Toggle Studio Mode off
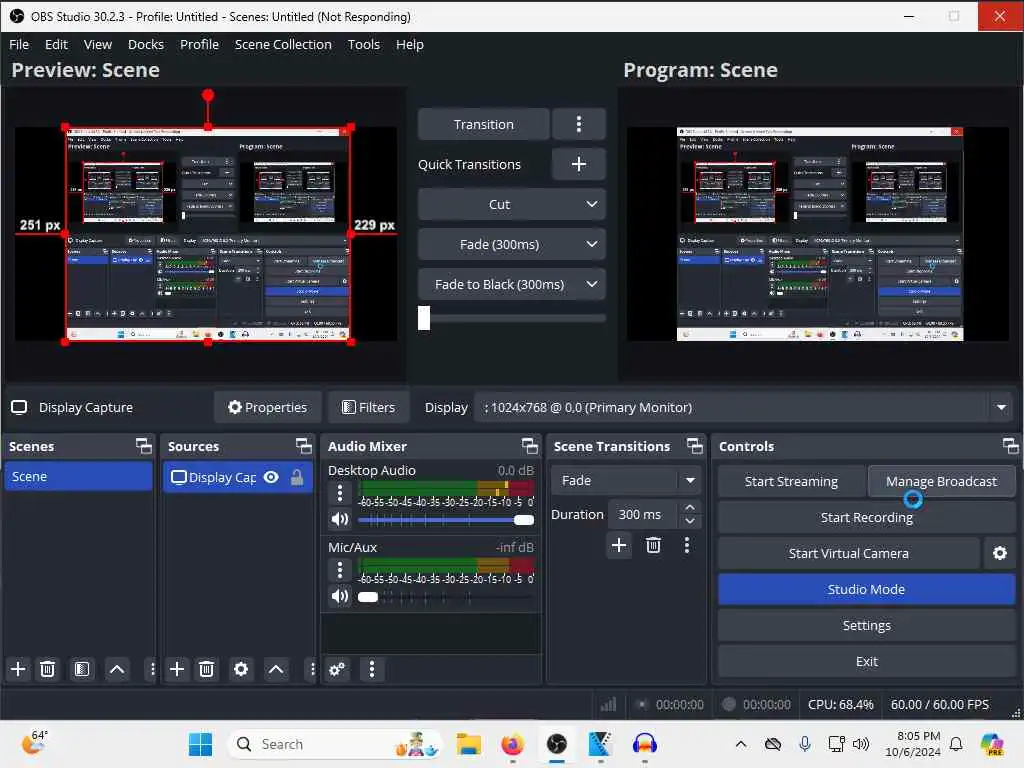The image size is (1024, 768). [x=867, y=589]
